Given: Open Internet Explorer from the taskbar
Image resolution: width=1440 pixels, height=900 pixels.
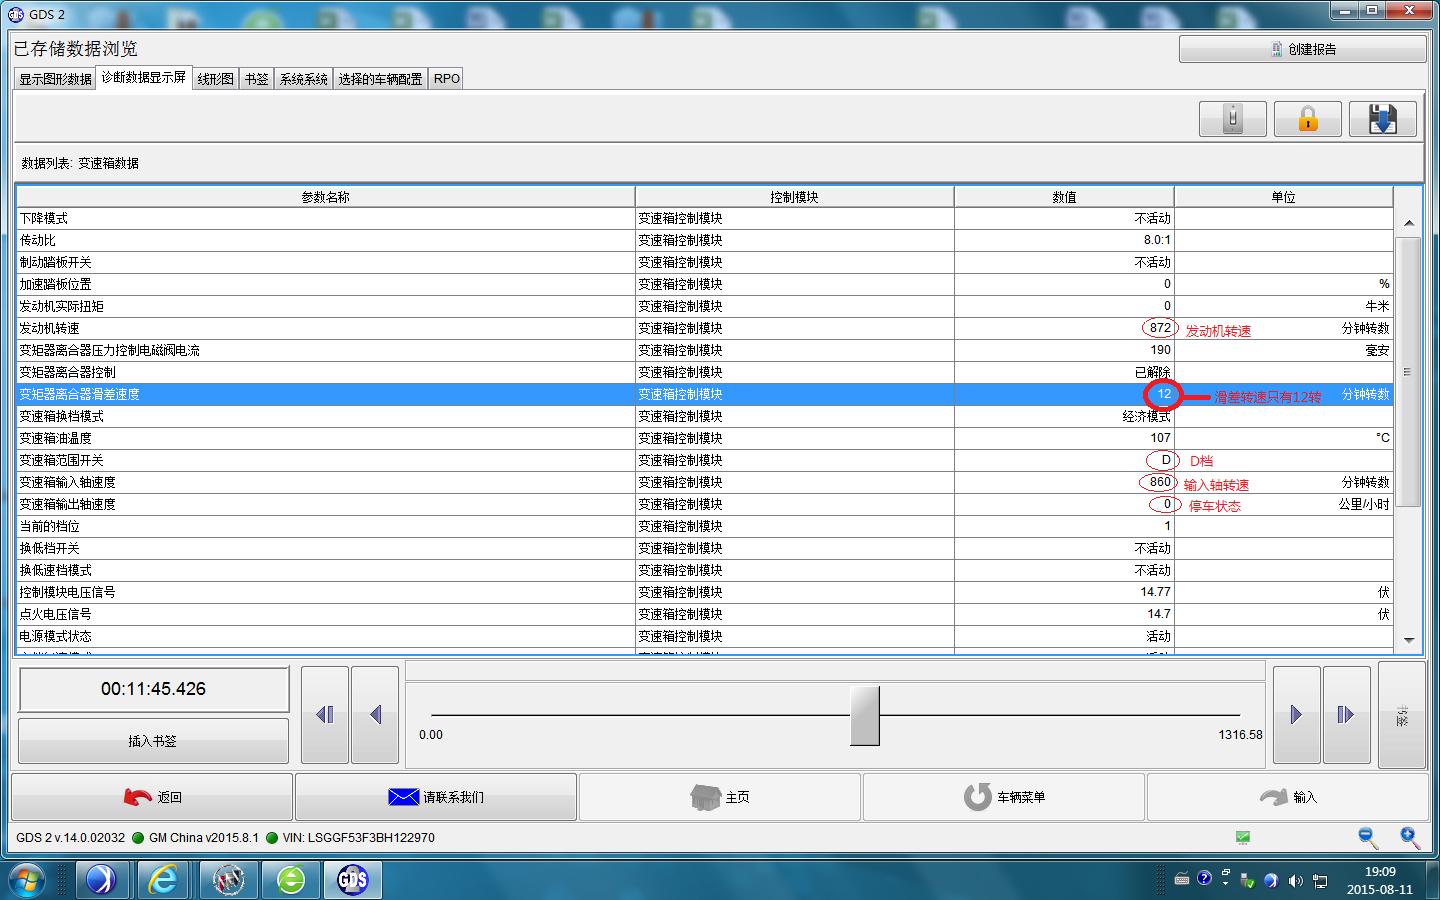Looking at the screenshot, I should [x=163, y=879].
